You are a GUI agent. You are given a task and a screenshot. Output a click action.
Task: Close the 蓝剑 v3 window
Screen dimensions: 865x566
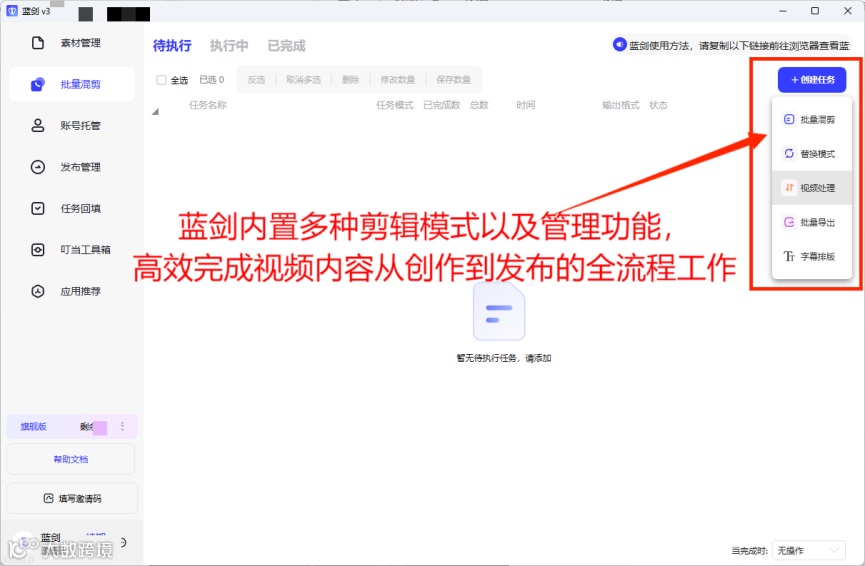coord(848,10)
